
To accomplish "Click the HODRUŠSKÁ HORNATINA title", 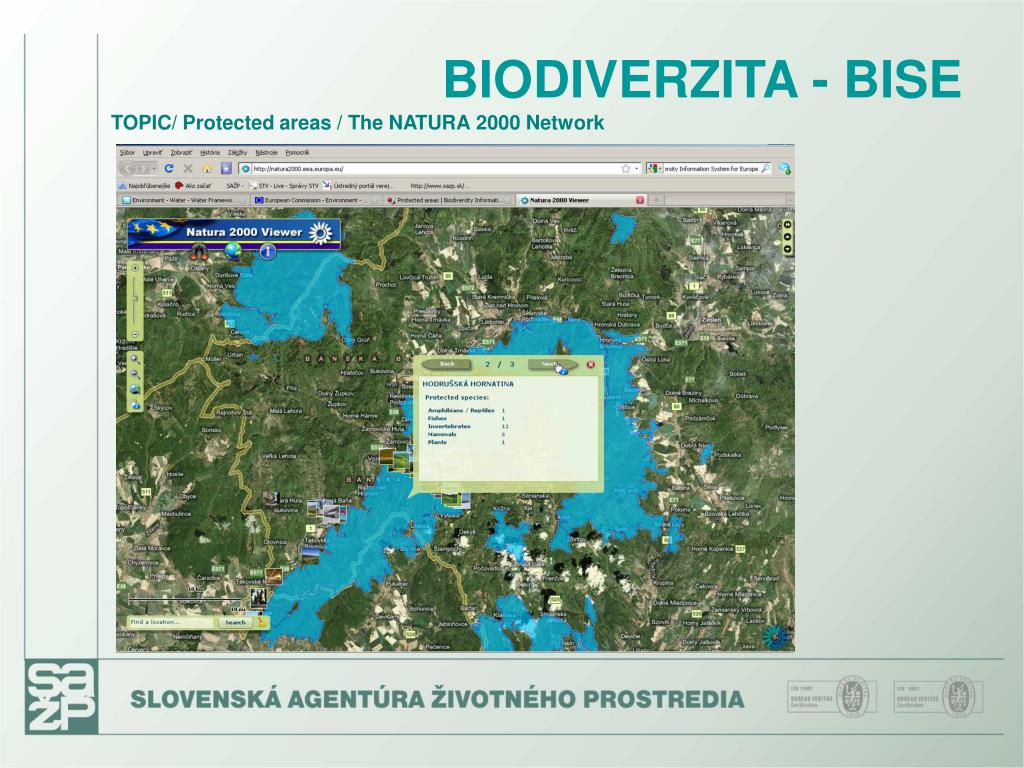I will pos(468,384).
